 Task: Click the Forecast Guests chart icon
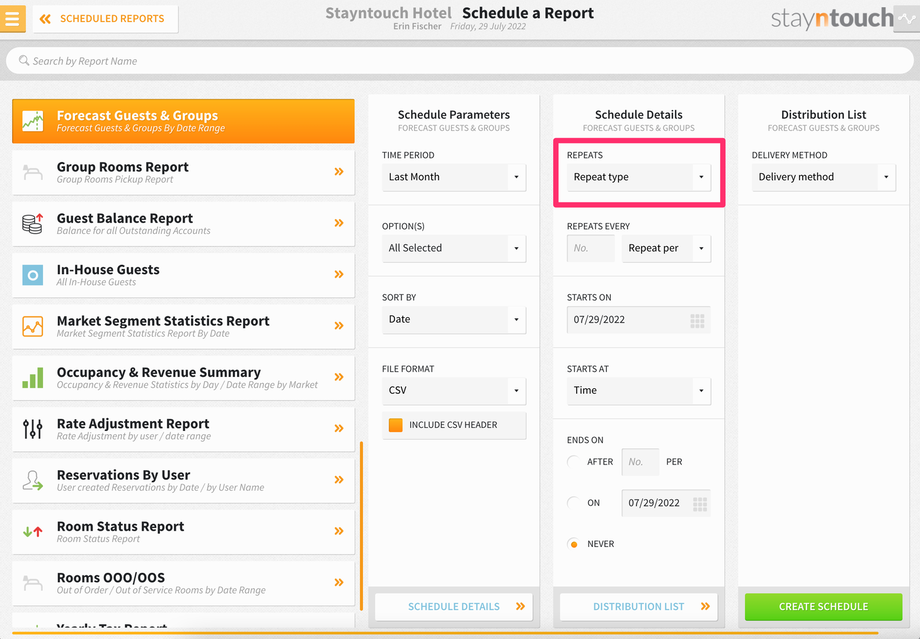tap(33, 121)
